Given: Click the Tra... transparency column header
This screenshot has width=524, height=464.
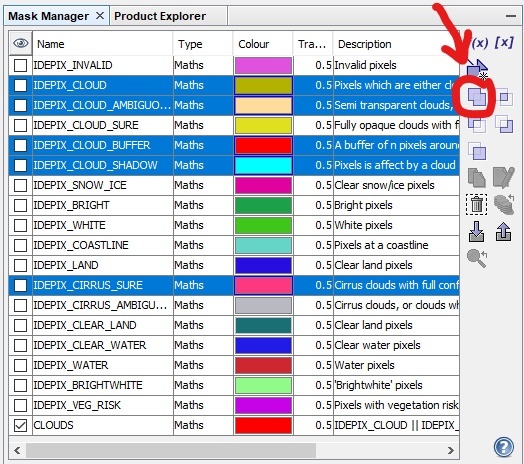Looking at the screenshot, I should pos(312,44).
